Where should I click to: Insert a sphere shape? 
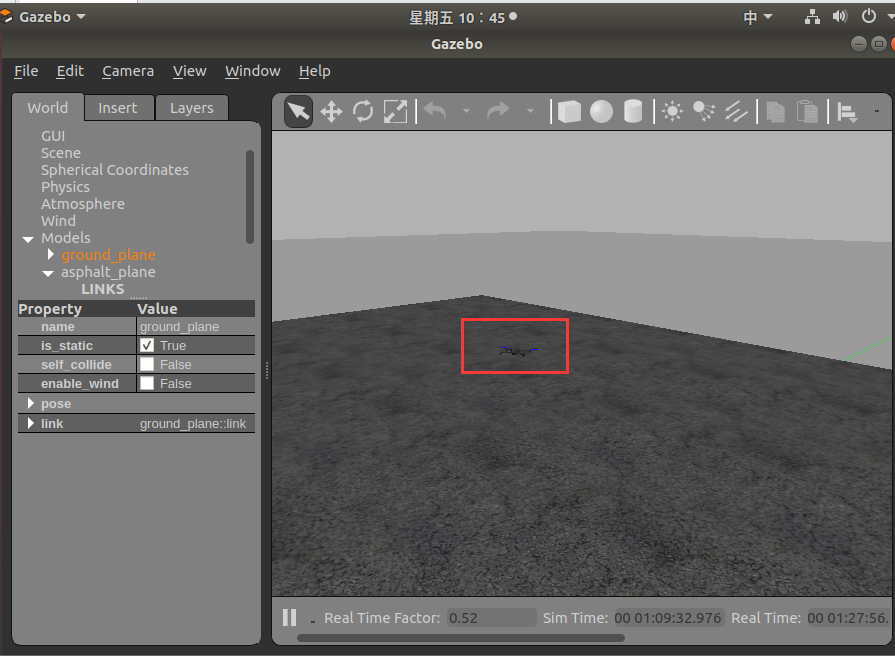pos(601,111)
